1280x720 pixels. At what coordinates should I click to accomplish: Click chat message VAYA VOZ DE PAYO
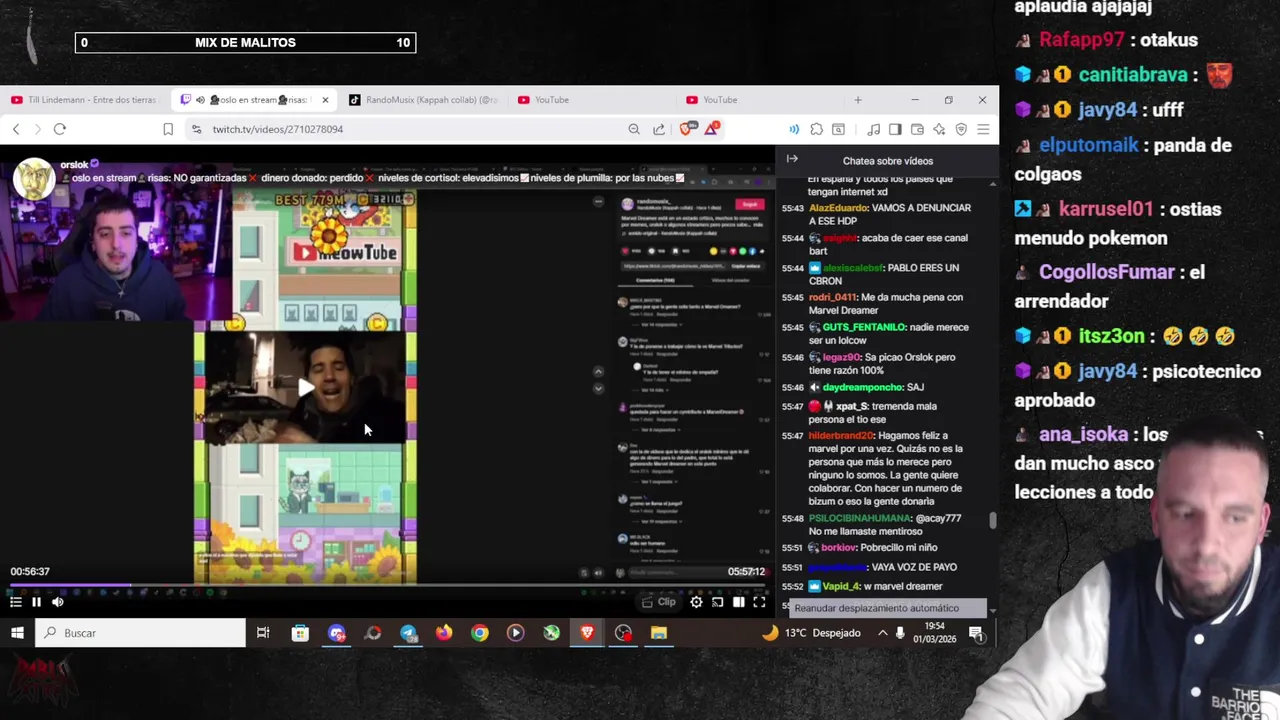point(914,567)
